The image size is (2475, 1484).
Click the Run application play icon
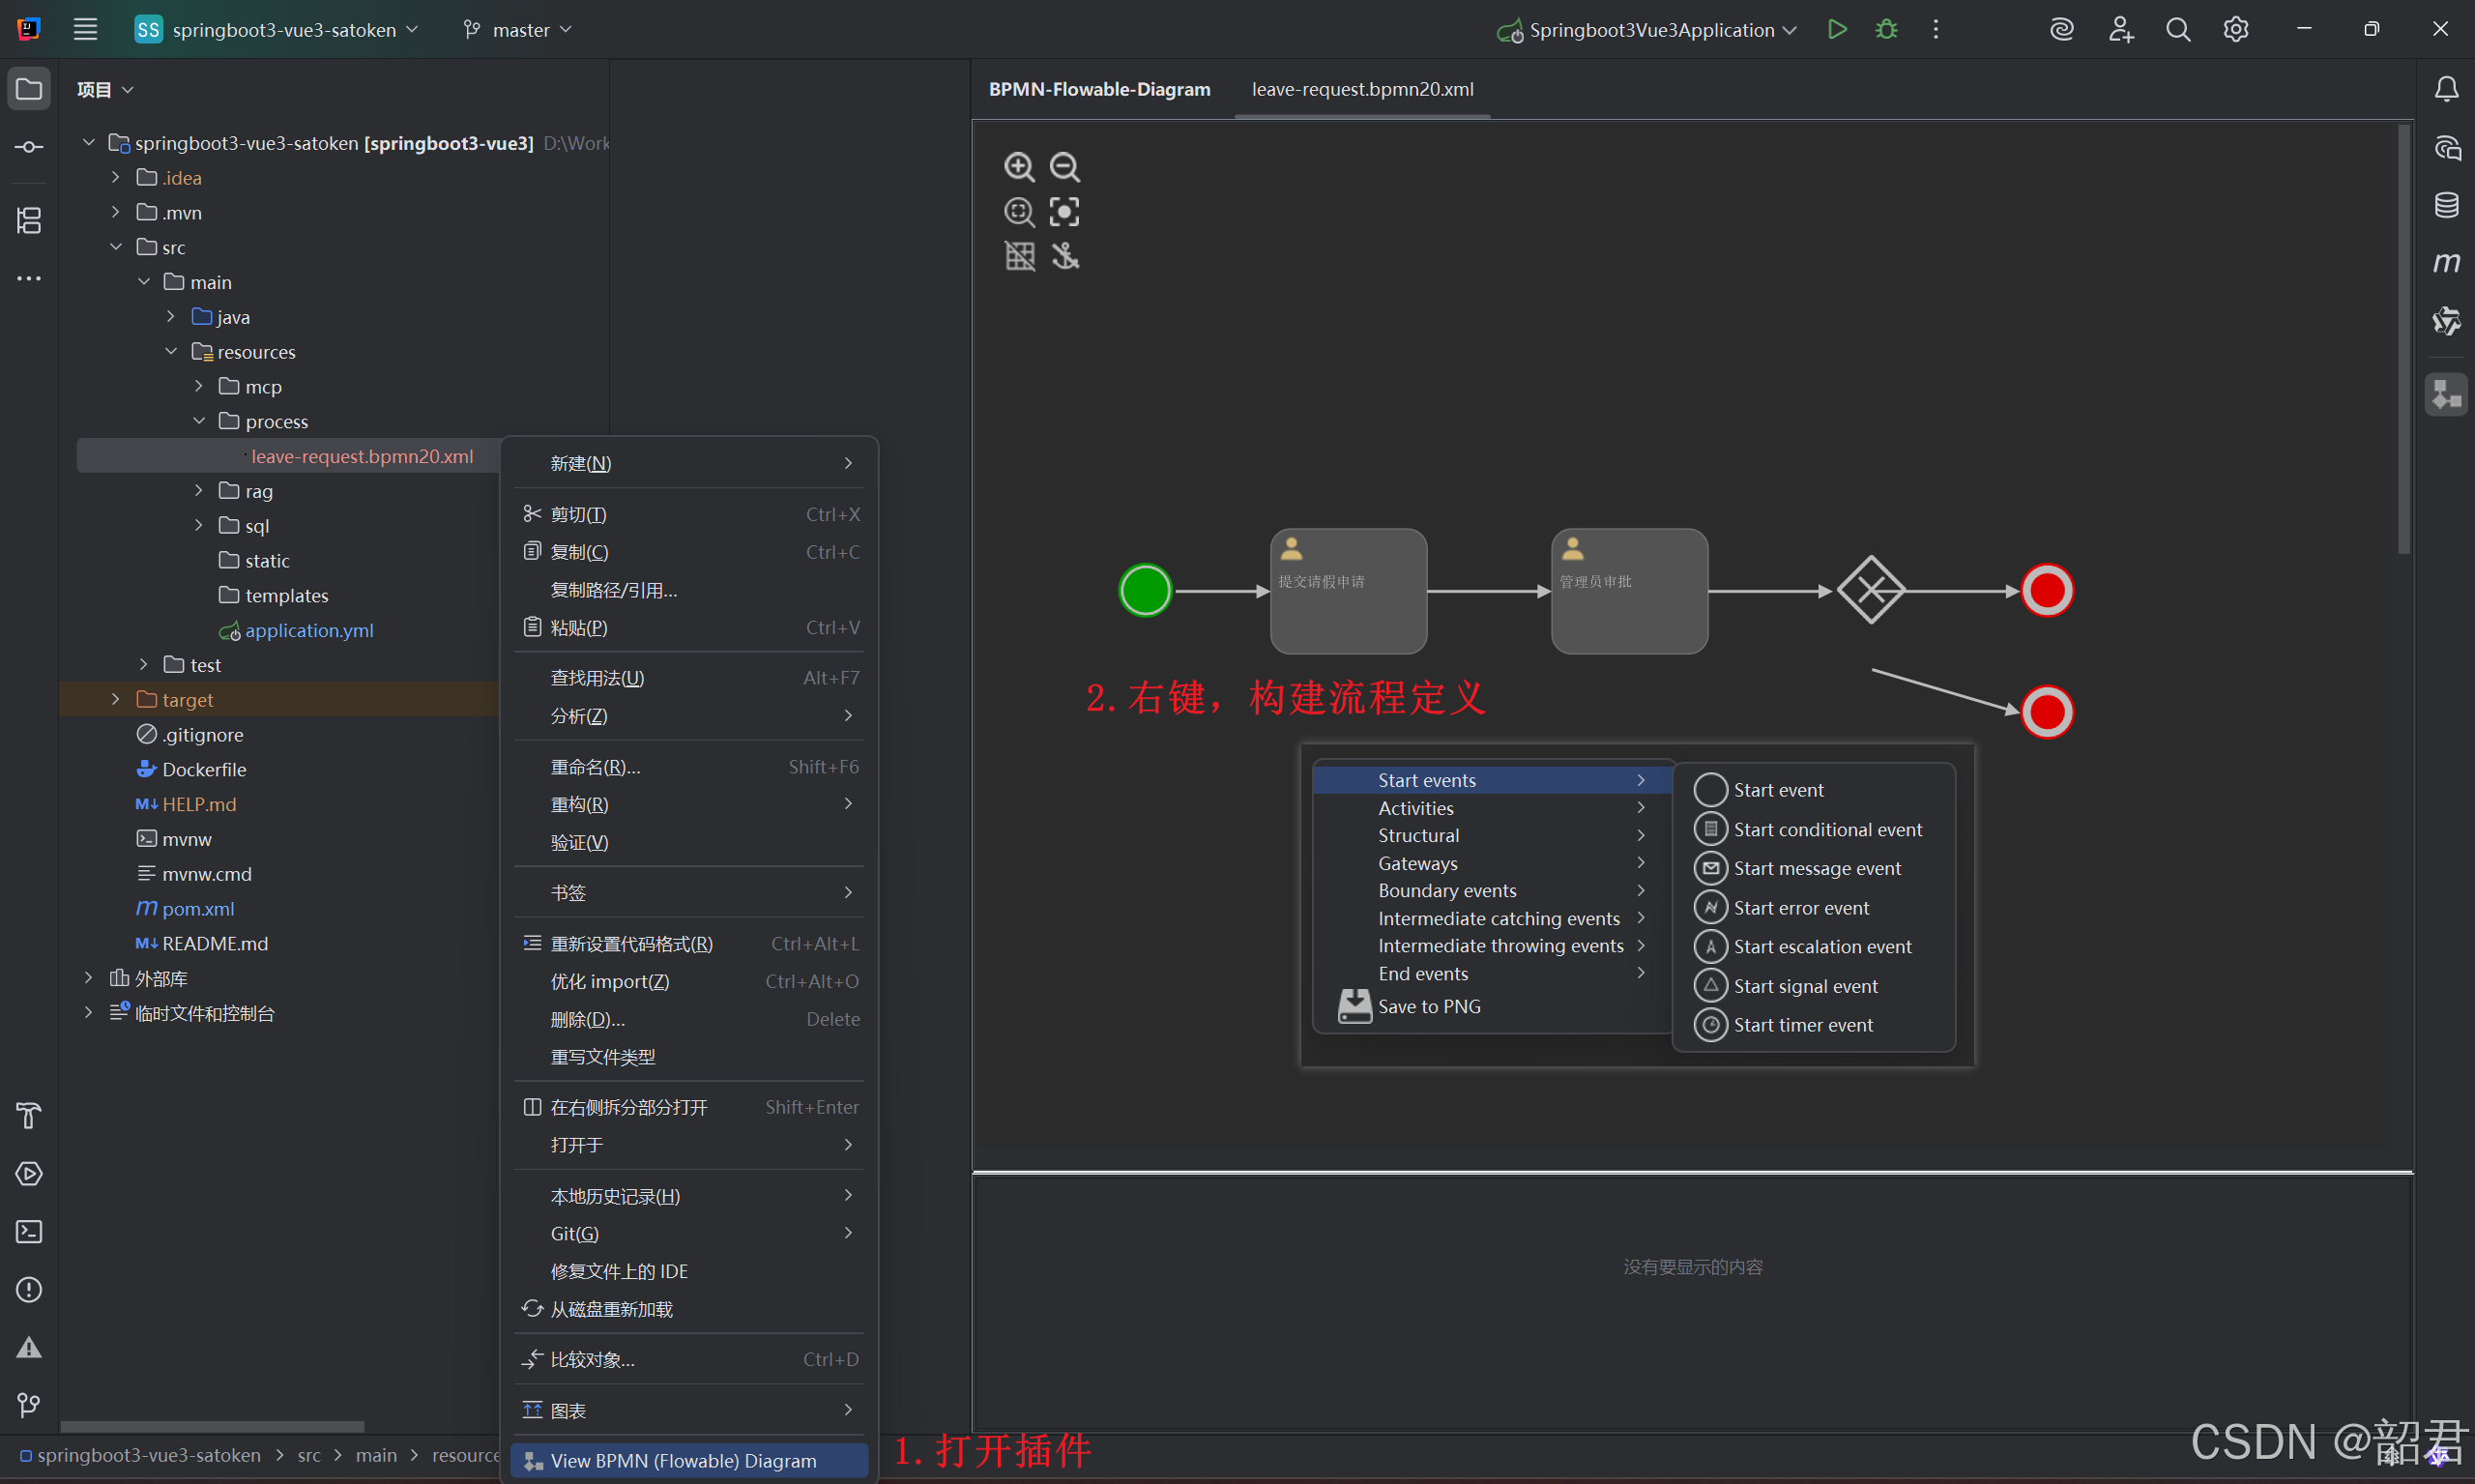coord(1836,29)
